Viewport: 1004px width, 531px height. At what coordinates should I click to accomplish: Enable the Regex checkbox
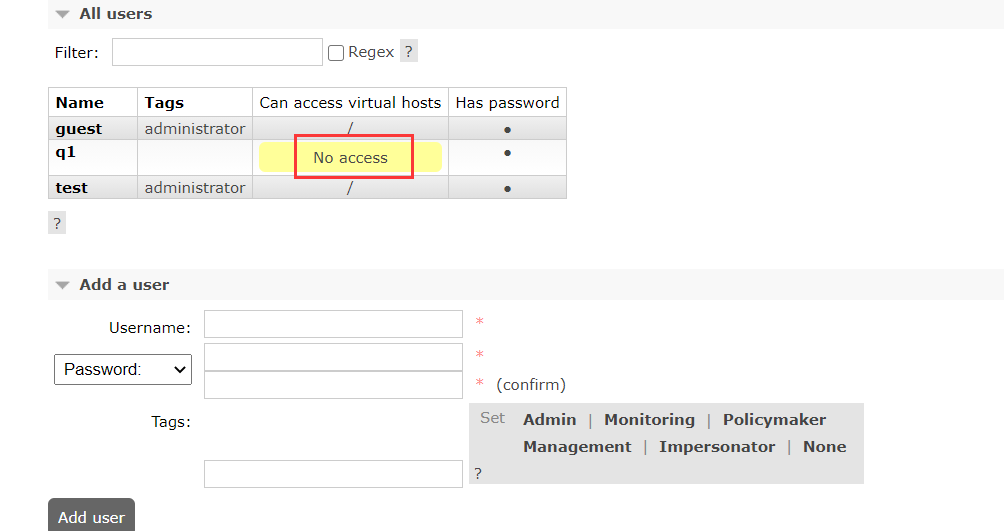coord(336,53)
